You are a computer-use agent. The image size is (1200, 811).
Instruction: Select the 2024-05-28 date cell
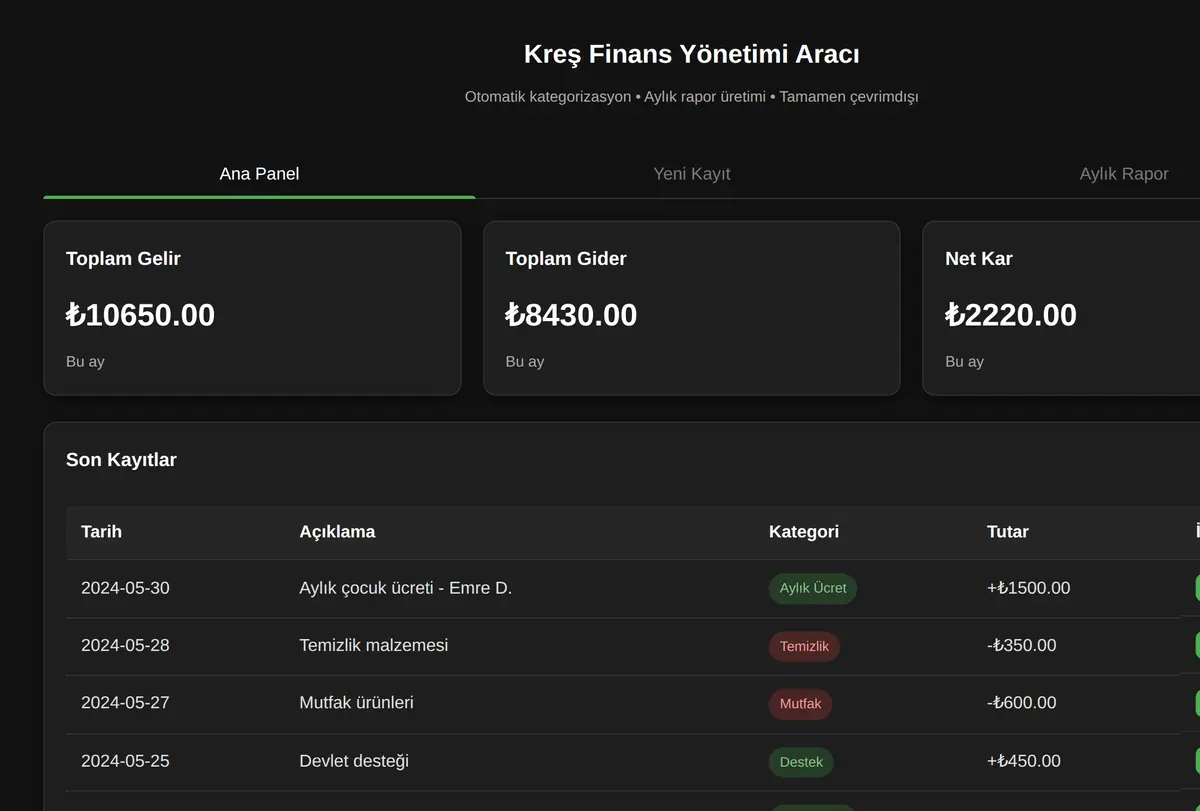[125, 645]
